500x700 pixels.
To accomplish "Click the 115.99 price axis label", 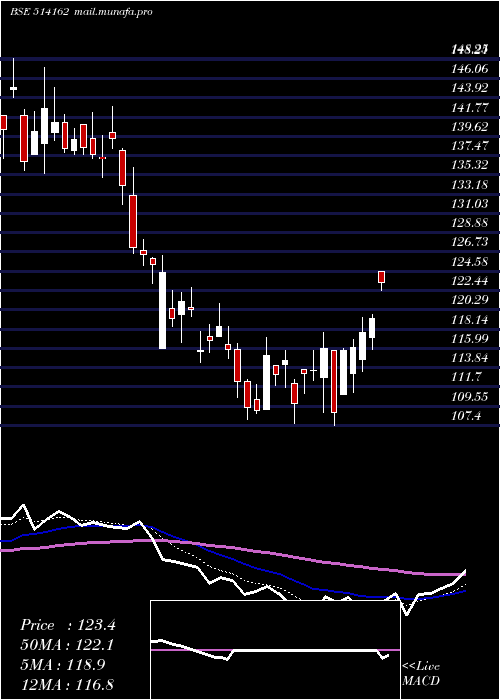I will [469, 339].
